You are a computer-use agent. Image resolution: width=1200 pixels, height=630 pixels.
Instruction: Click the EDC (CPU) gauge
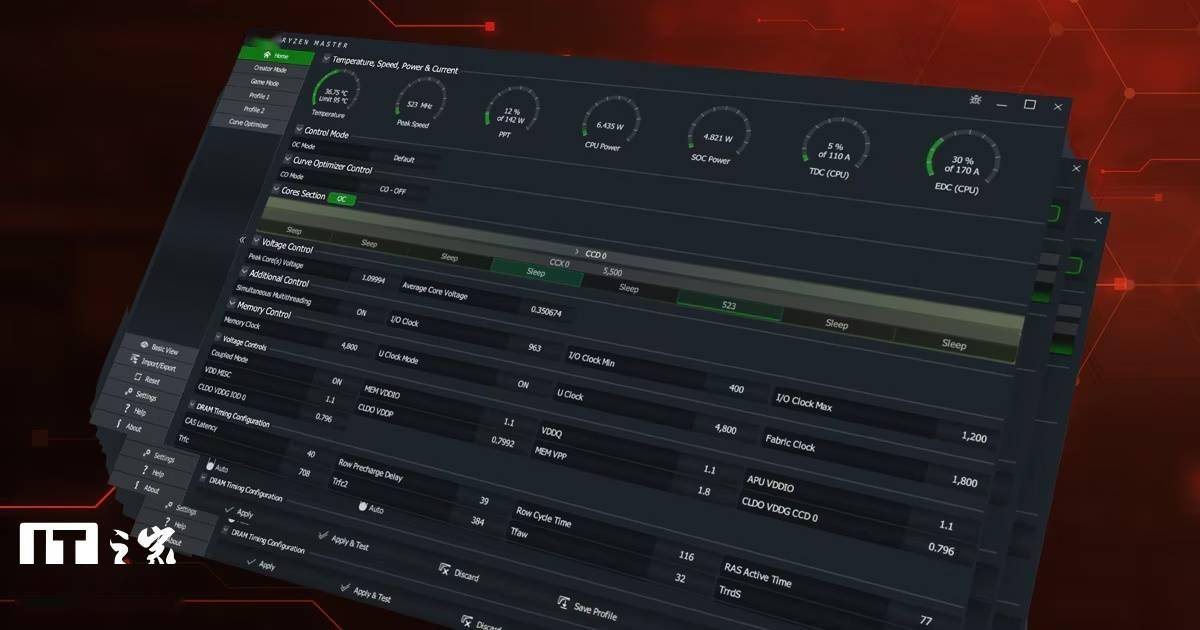click(x=962, y=164)
